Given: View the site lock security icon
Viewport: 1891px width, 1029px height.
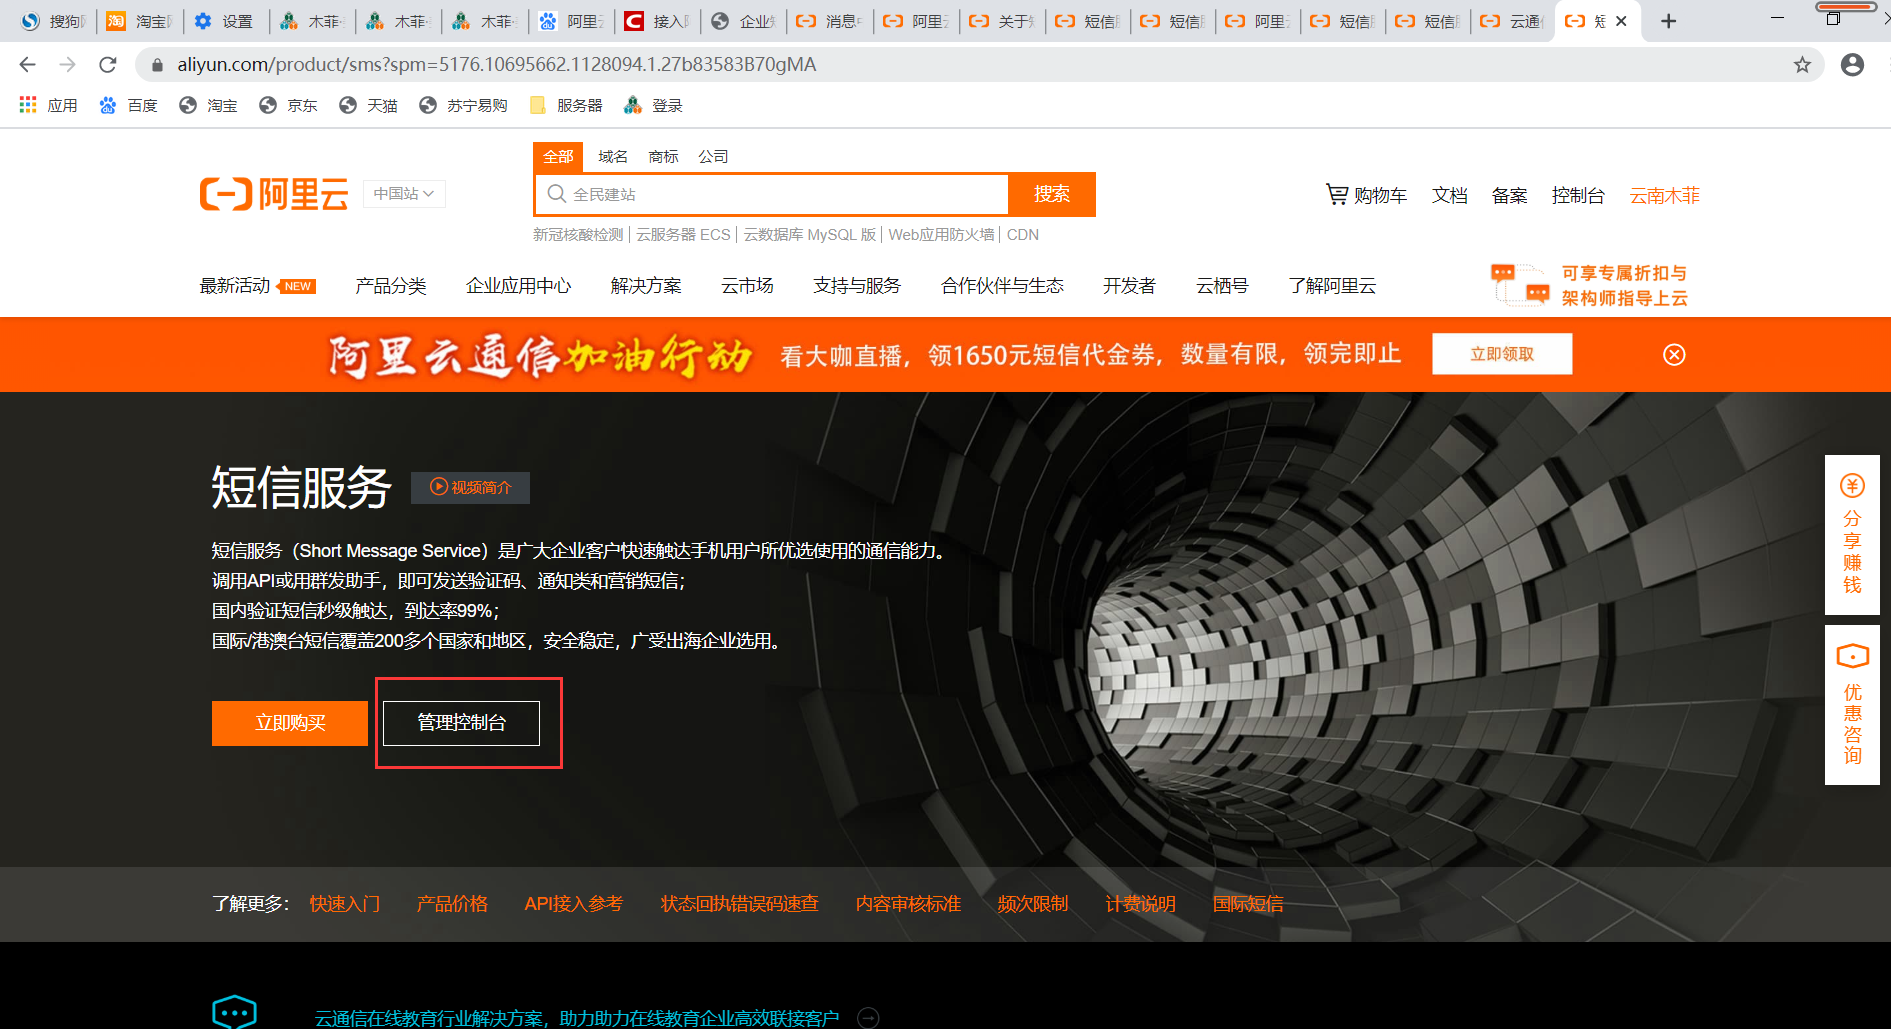Looking at the screenshot, I should [157, 65].
